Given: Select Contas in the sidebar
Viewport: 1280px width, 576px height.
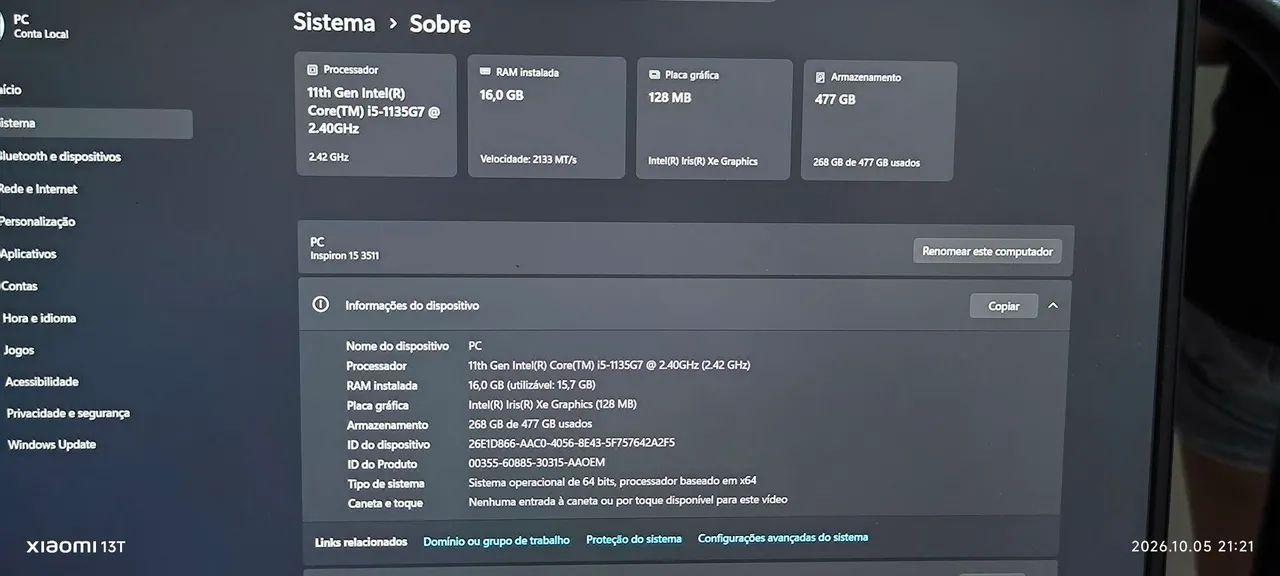Looking at the screenshot, I should click(x=19, y=286).
